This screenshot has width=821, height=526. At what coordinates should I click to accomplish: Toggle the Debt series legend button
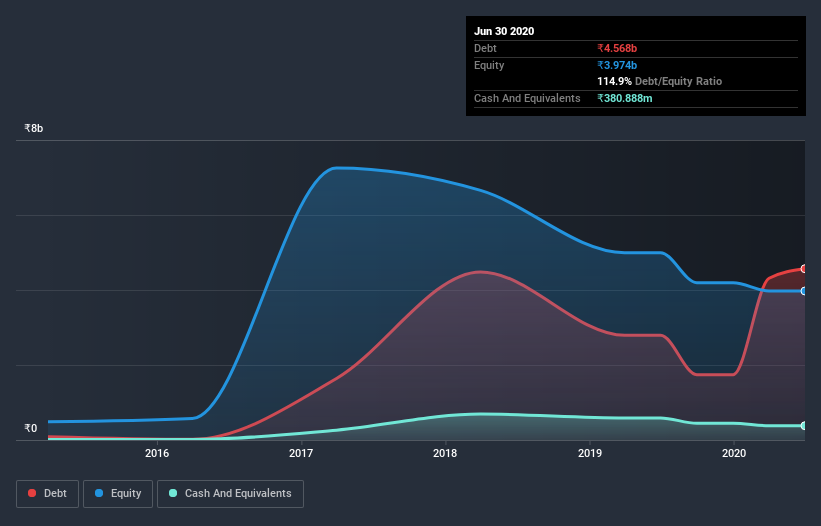(47, 494)
